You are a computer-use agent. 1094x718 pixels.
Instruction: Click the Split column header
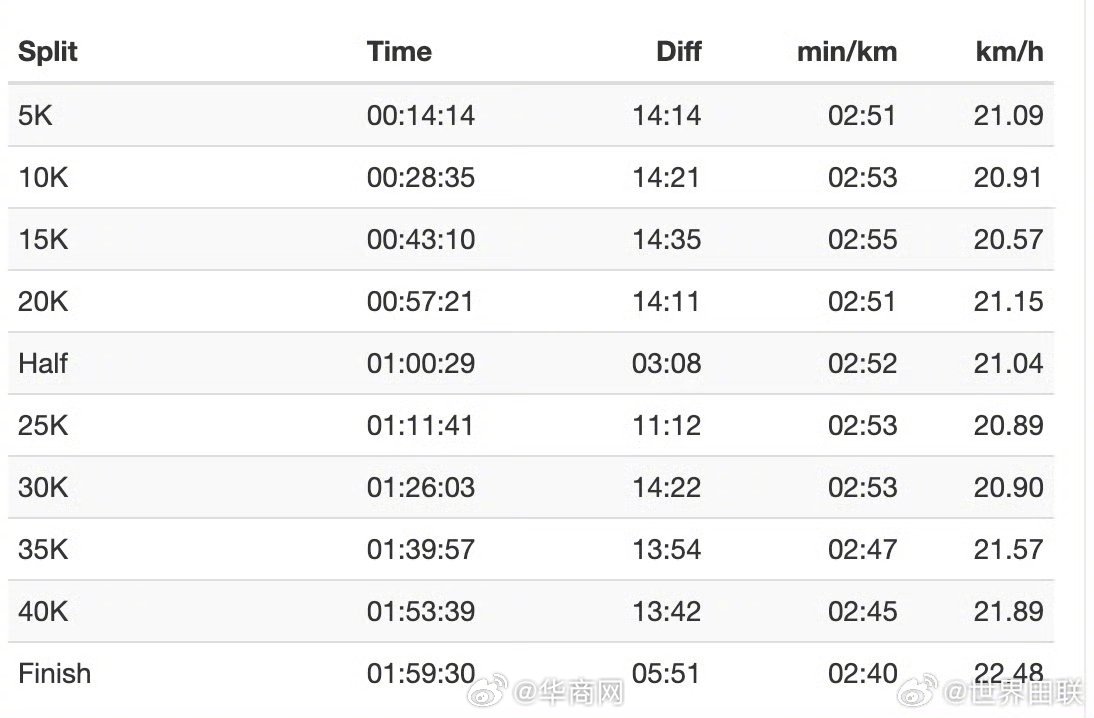[x=48, y=52]
